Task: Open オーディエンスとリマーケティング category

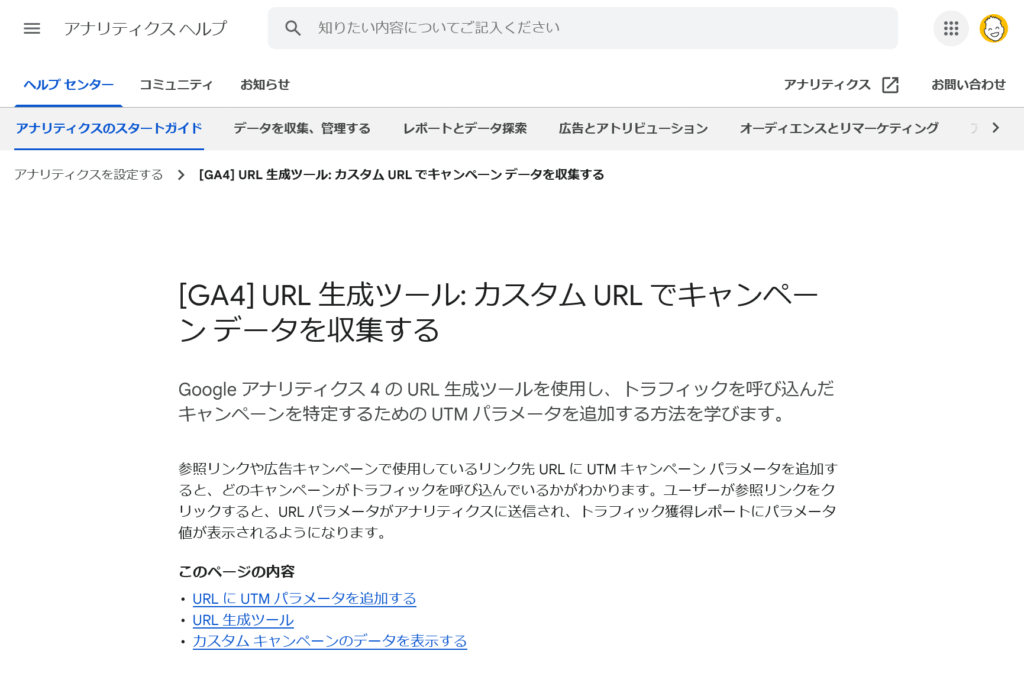Action: point(839,128)
